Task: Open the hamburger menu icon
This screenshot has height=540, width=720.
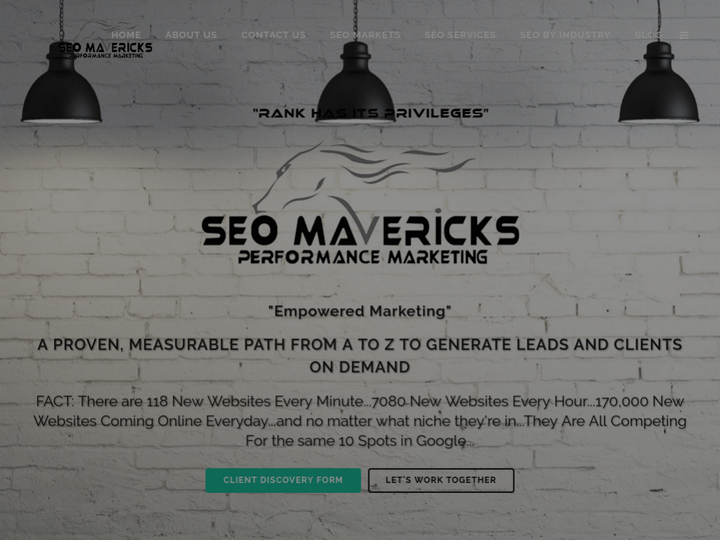Action: coord(684,35)
